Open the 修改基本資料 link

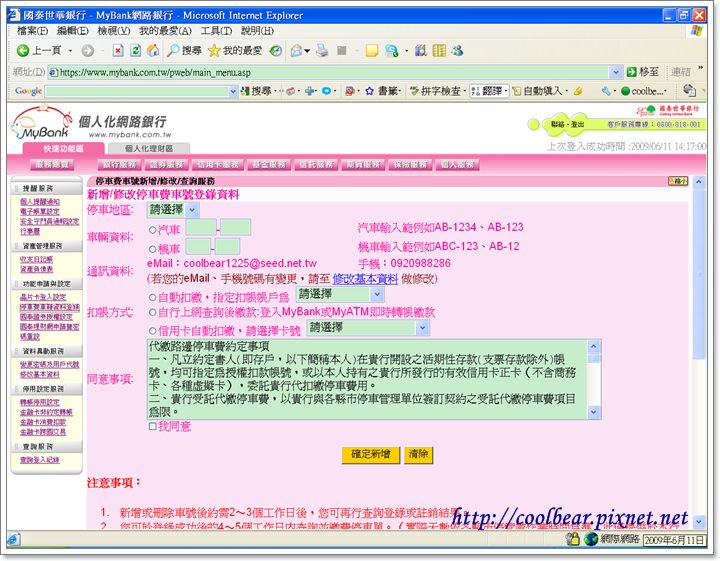point(365,279)
